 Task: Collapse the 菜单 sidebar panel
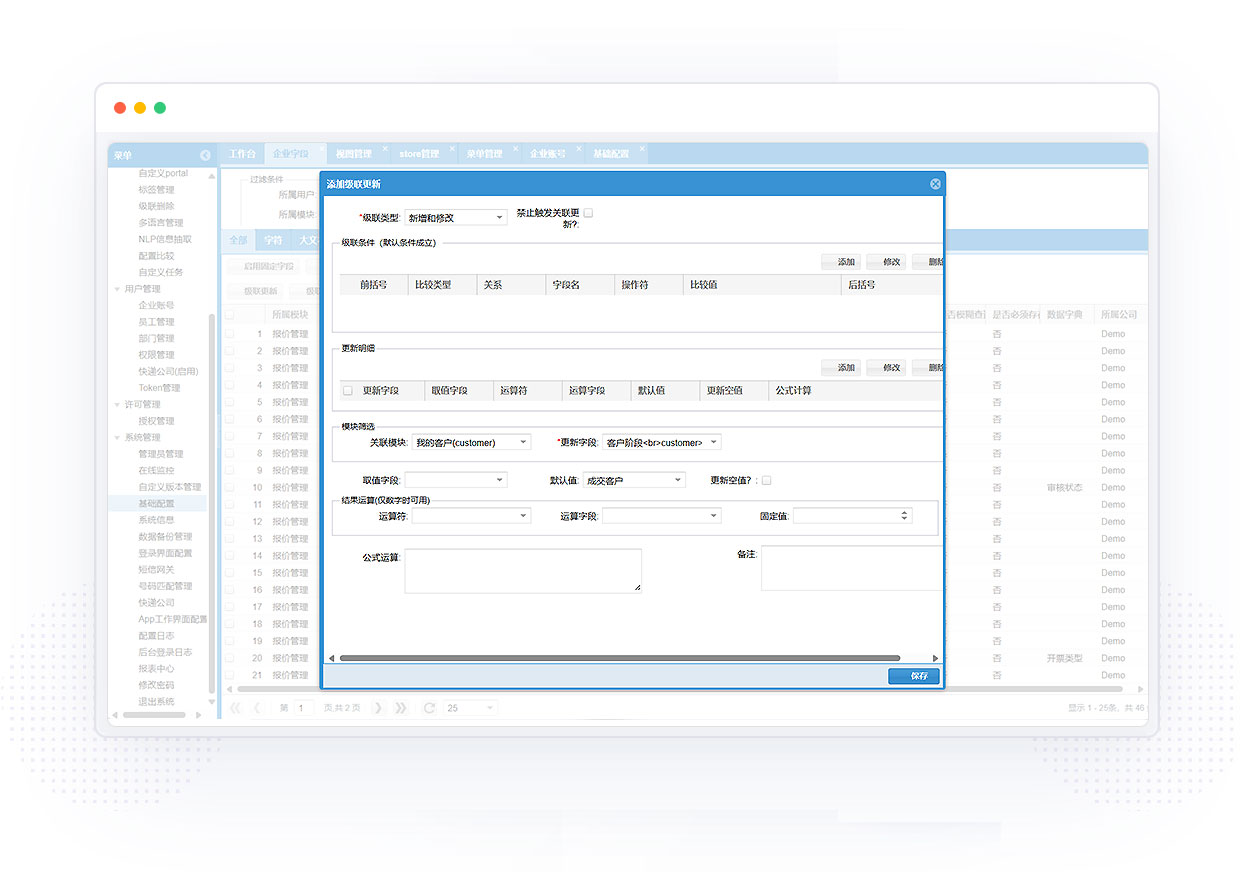point(205,155)
